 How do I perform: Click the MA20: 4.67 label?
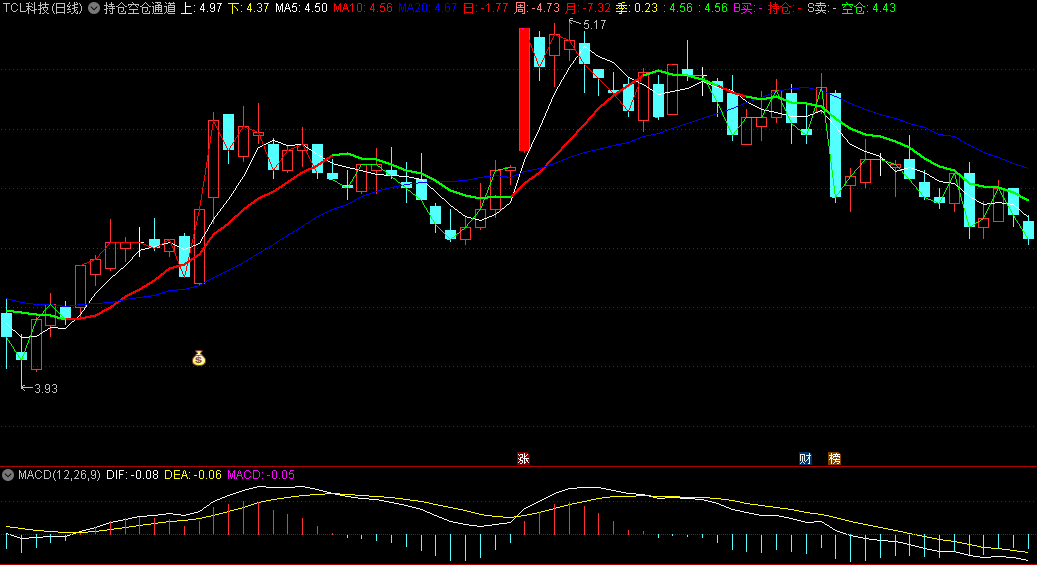click(x=427, y=8)
